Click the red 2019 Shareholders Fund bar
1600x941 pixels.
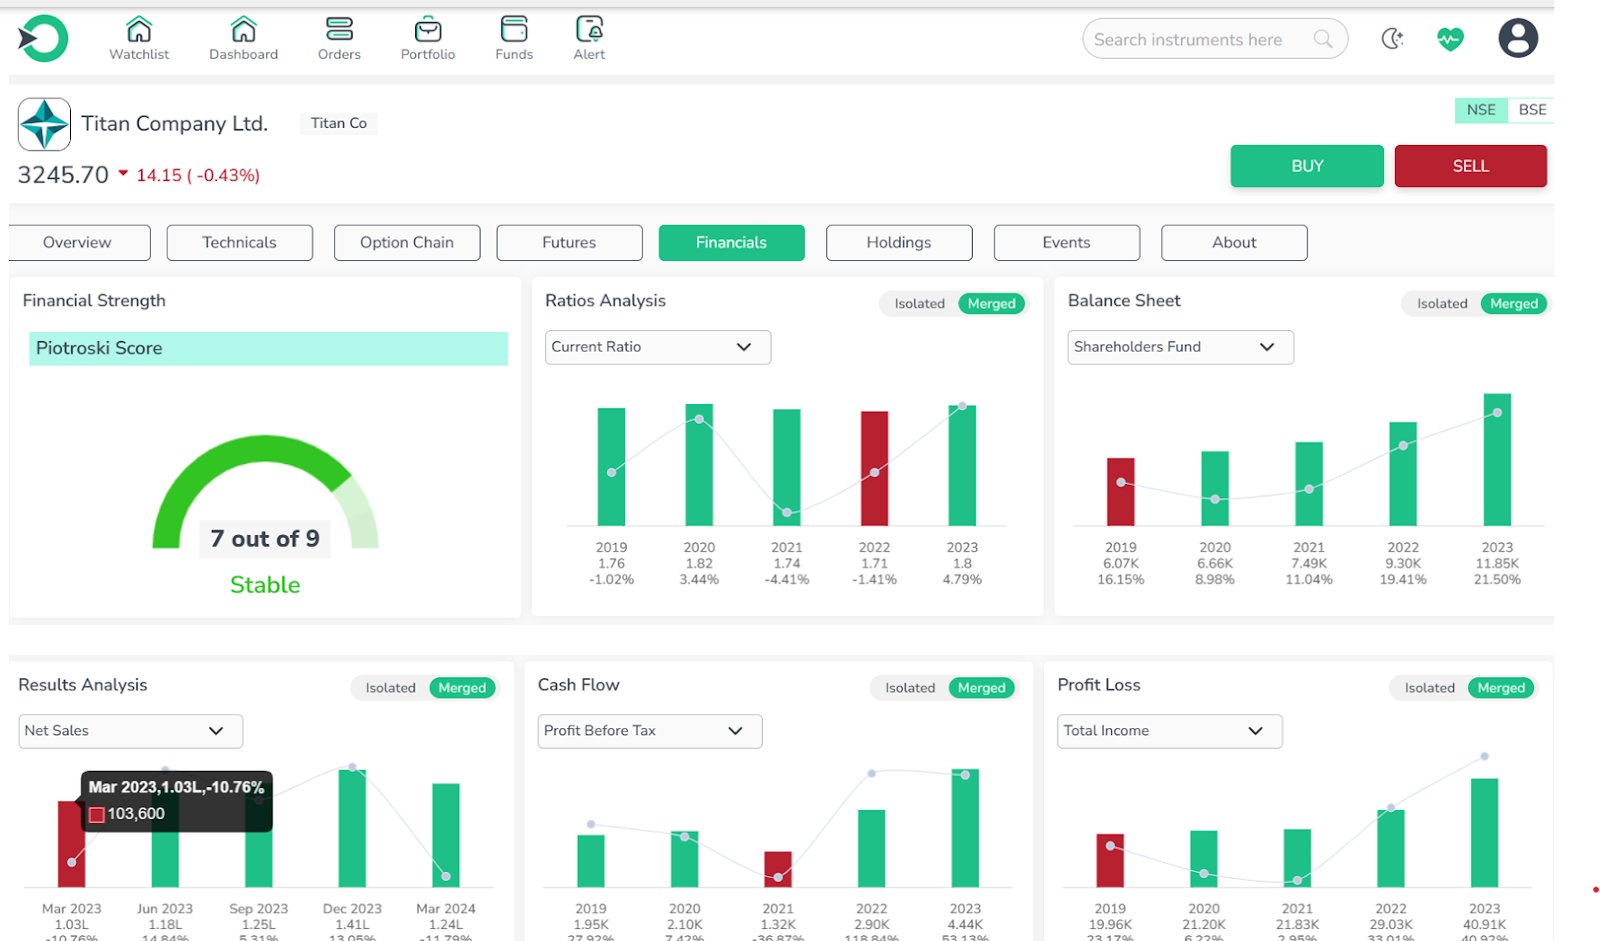[x=1121, y=492]
